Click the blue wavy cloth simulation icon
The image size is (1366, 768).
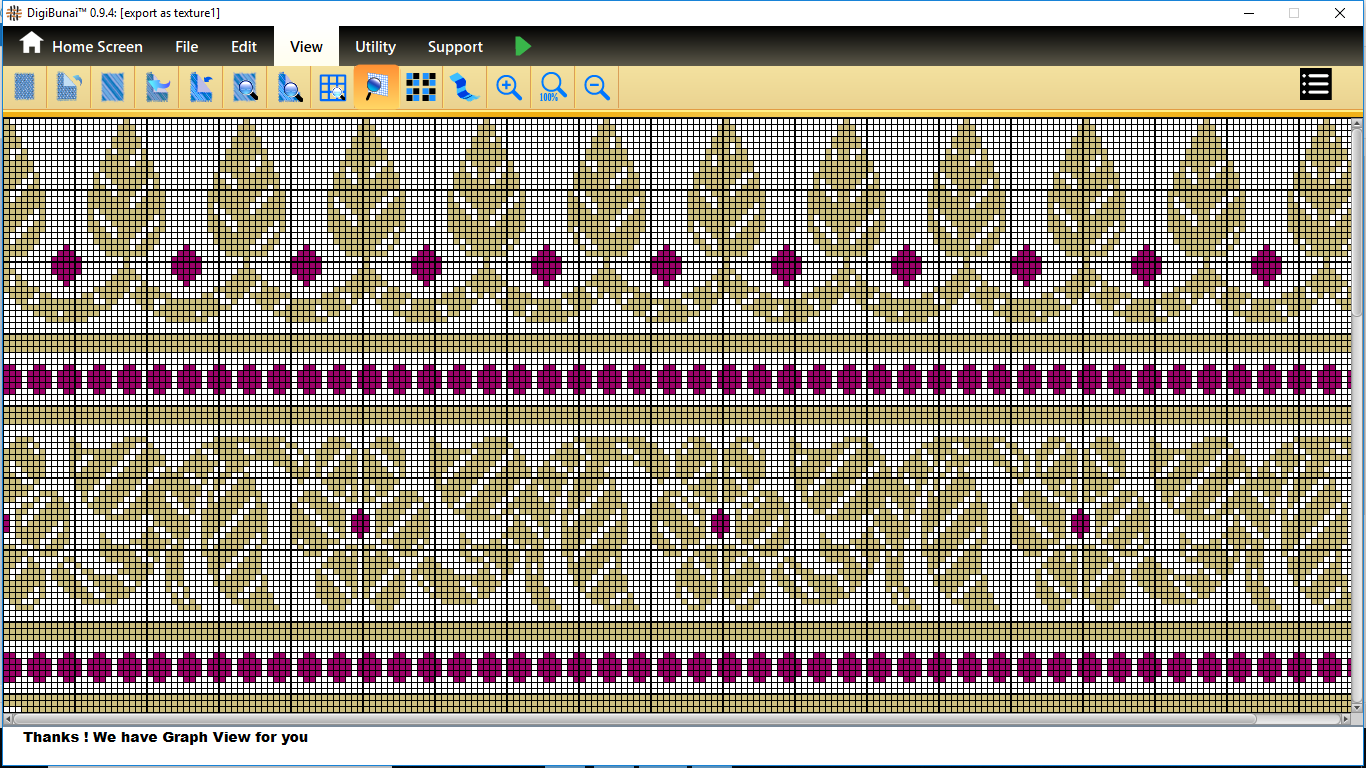click(x=464, y=88)
